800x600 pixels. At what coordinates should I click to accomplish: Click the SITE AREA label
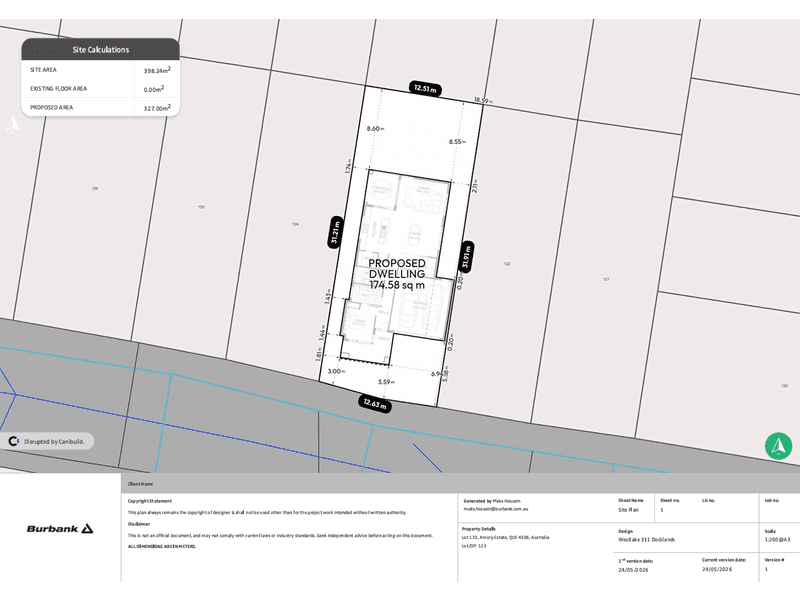[43, 70]
